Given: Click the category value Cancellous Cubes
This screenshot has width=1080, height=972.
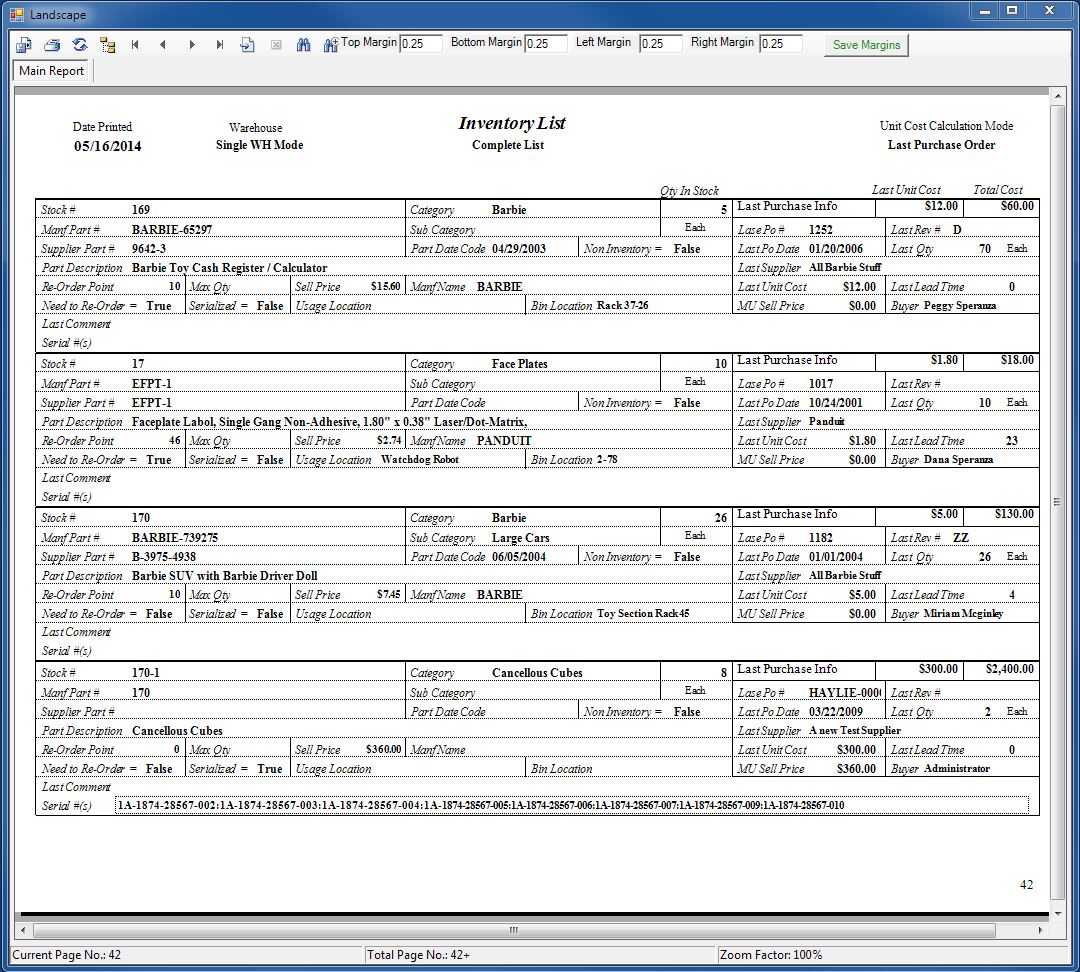Looking at the screenshot, I should 537,673.
